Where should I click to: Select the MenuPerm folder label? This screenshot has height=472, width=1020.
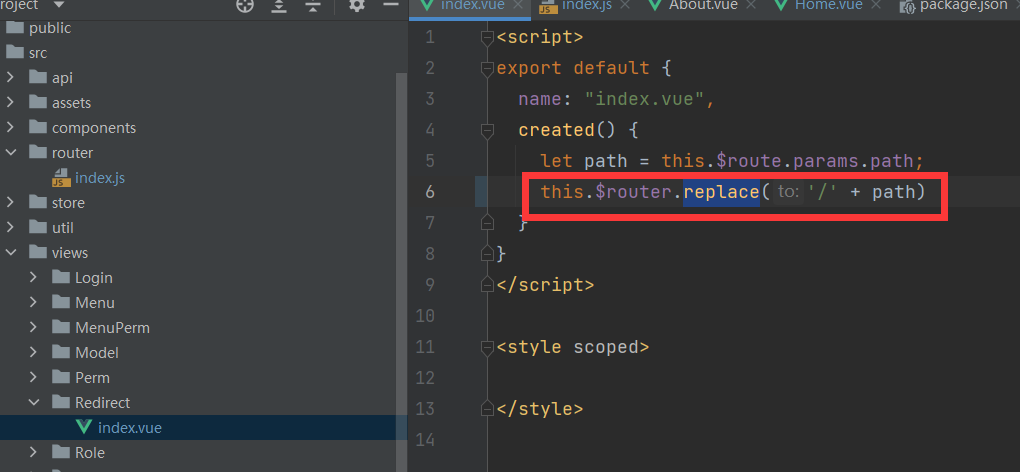point(112,328)
